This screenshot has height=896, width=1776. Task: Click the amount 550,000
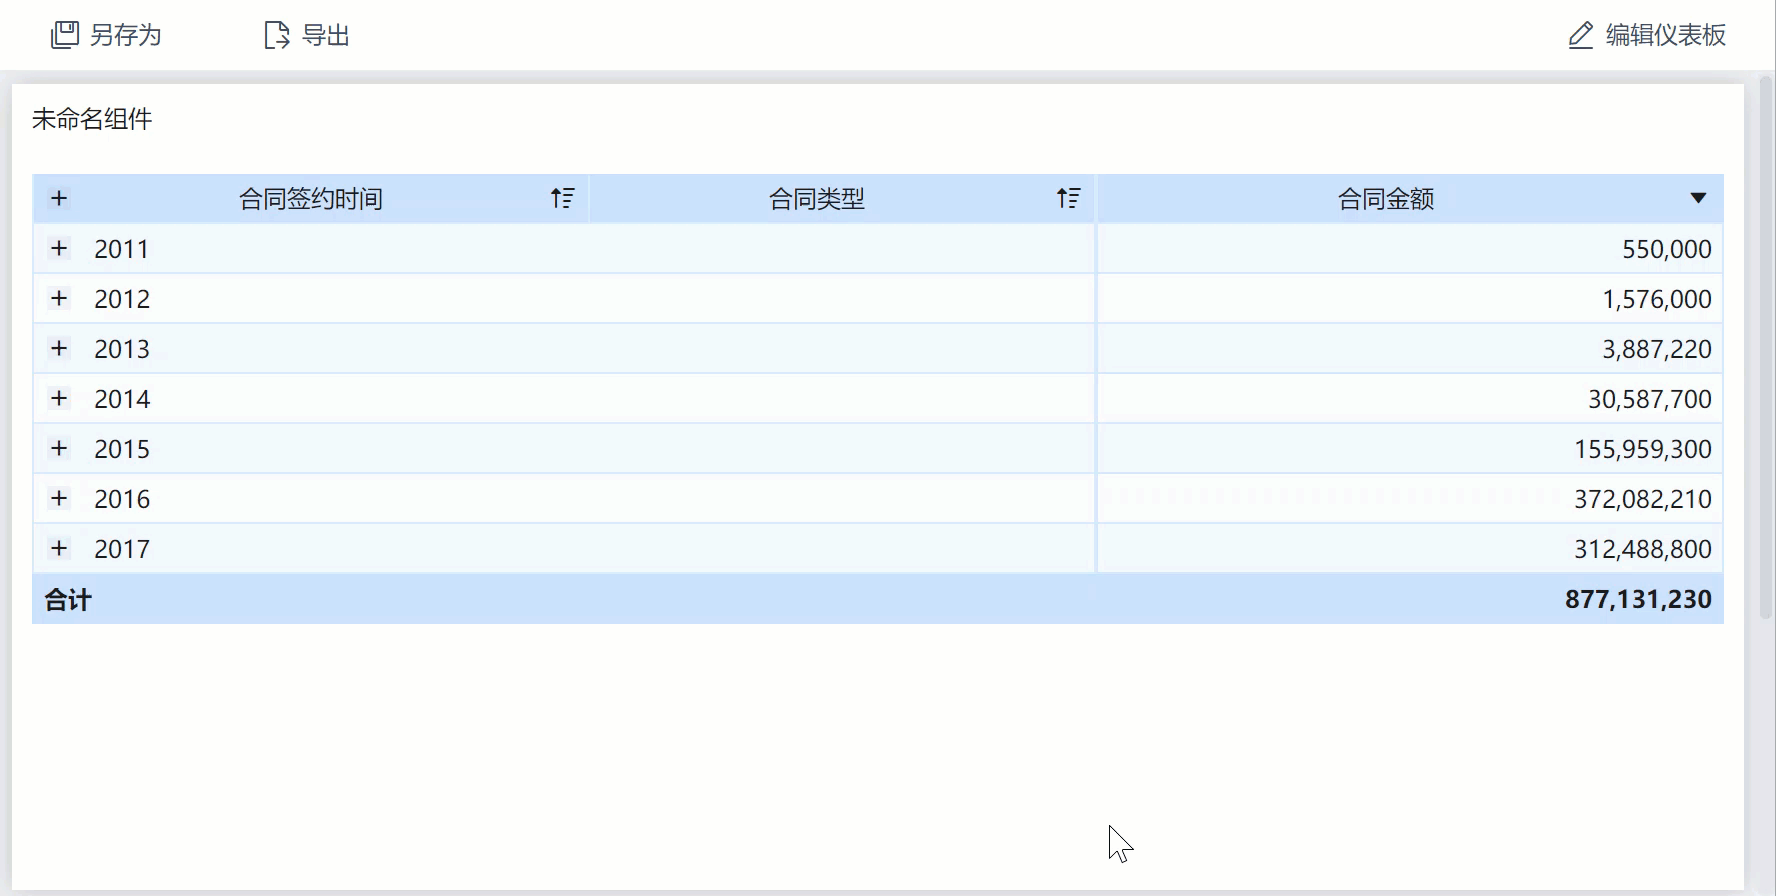point(1667,249)
